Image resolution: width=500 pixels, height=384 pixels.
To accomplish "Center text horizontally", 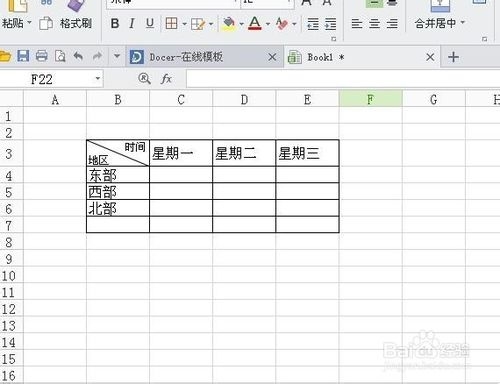I will click(374, 24).
